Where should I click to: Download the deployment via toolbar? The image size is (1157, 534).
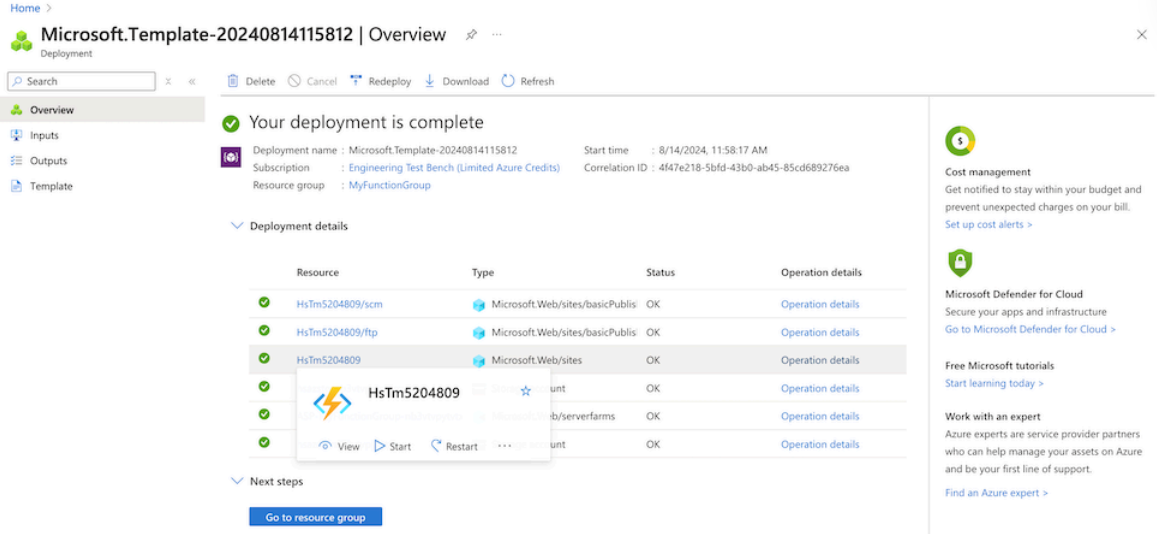(x=457, y=81)
